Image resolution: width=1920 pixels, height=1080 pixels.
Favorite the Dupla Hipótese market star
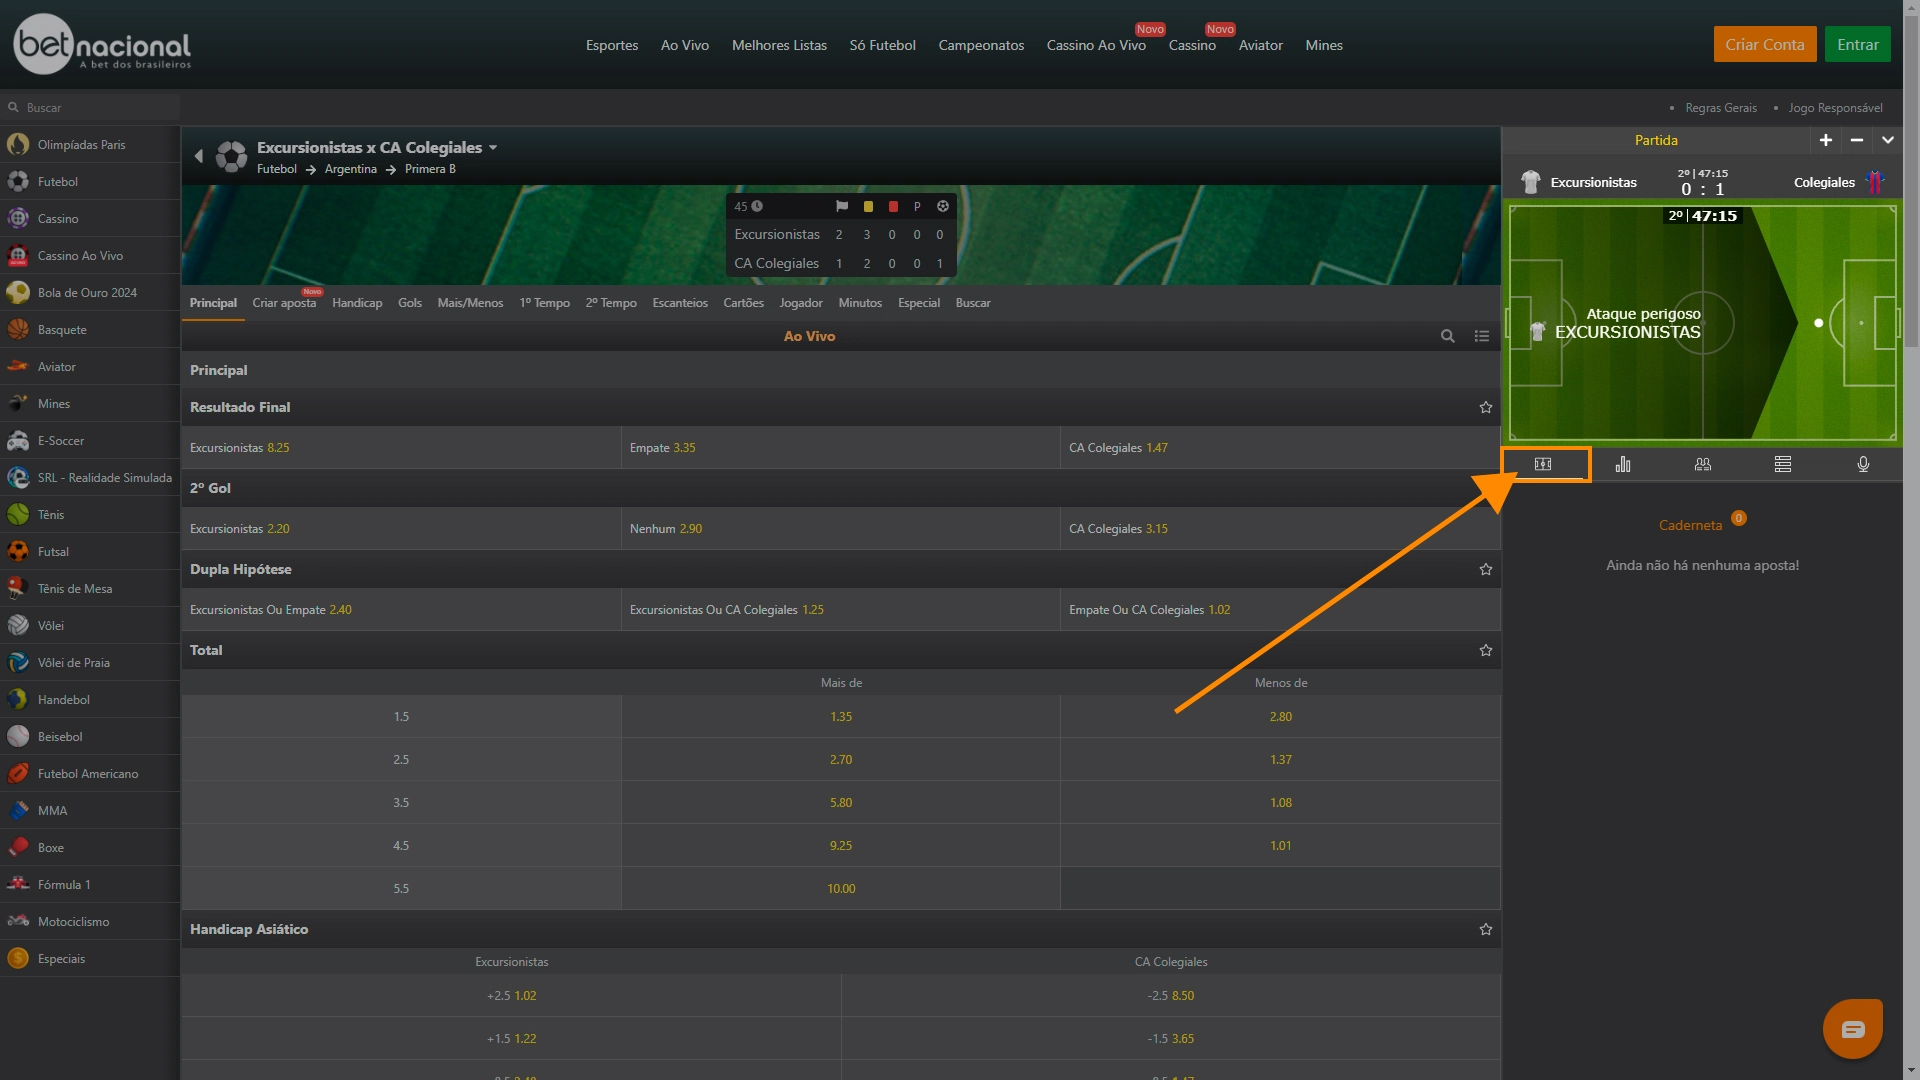click(x=1486, y=569)
